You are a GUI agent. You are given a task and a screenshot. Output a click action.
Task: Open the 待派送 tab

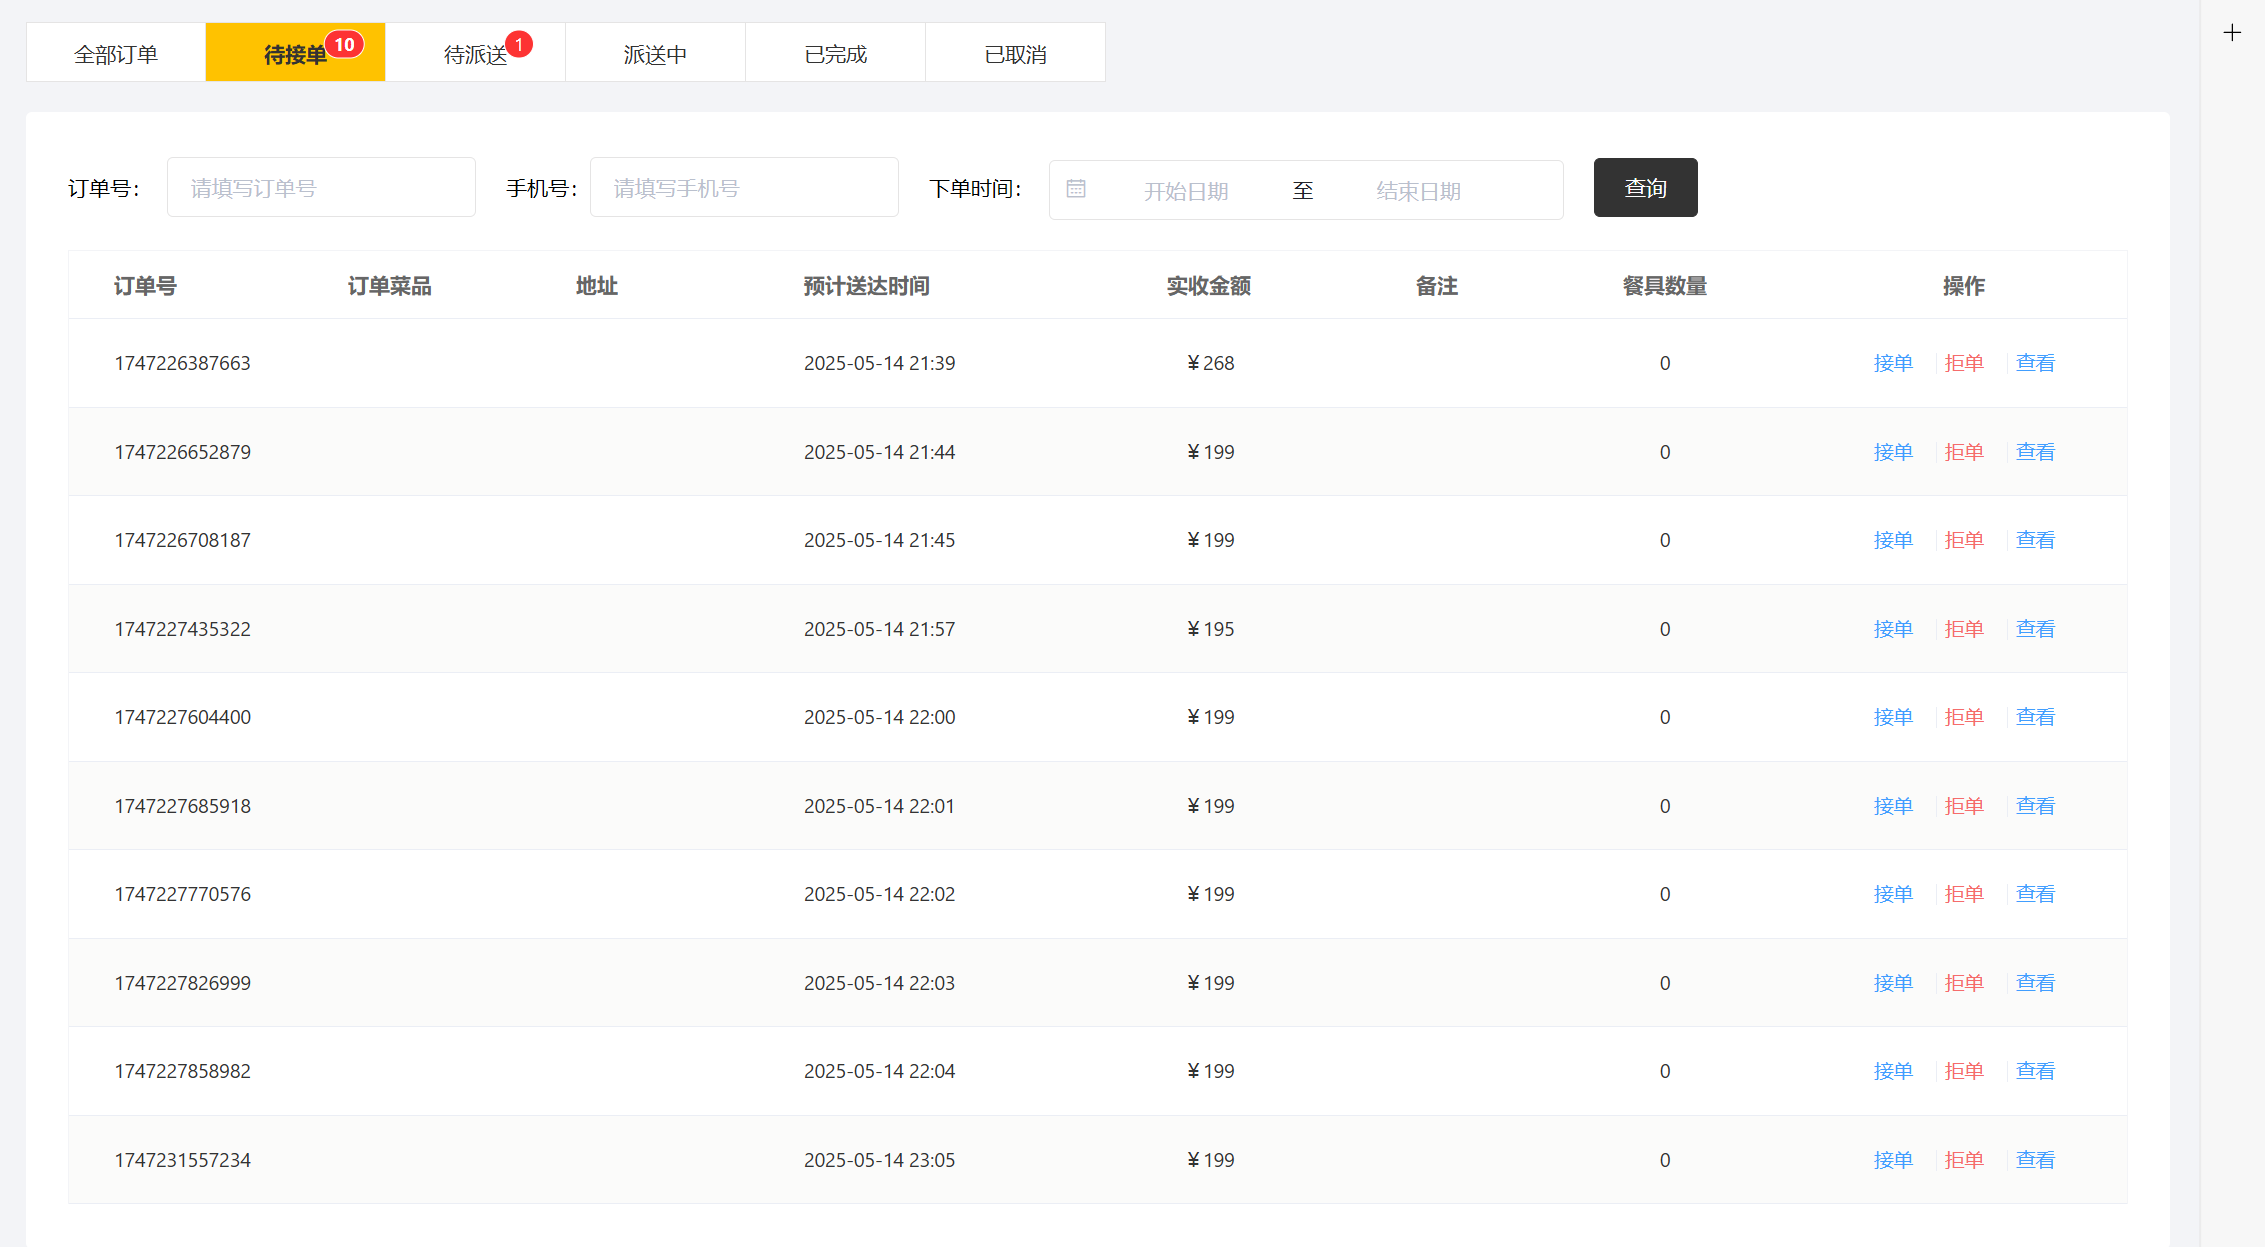coord(476,54)
